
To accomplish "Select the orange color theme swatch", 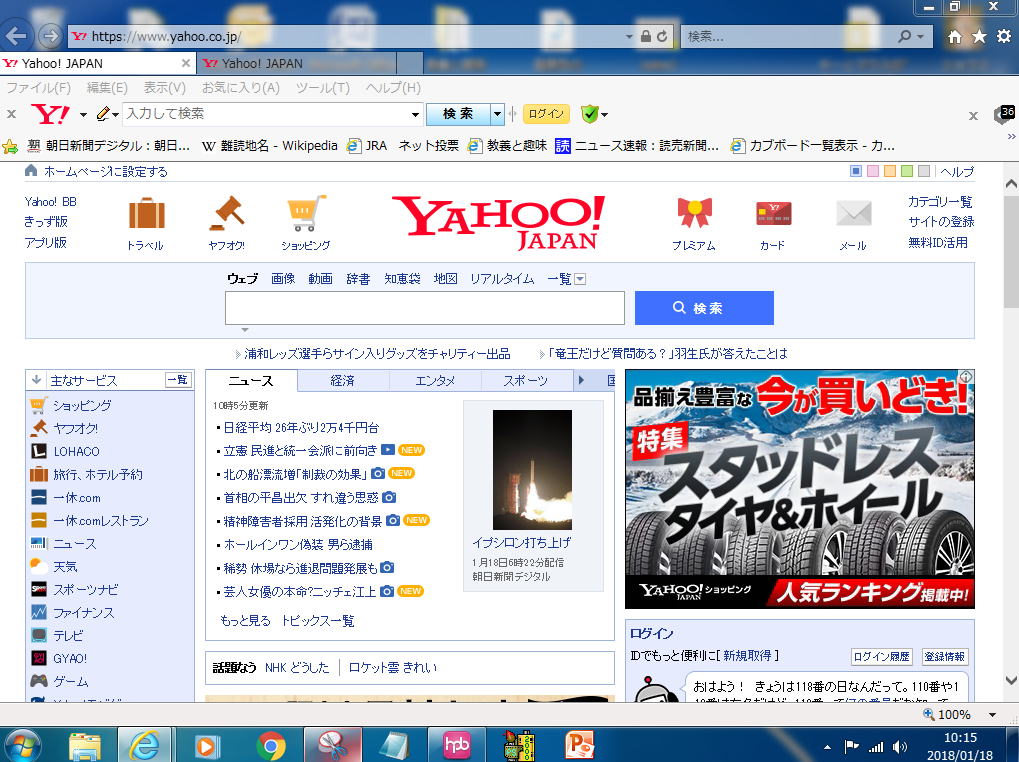I will coord(890,171).
